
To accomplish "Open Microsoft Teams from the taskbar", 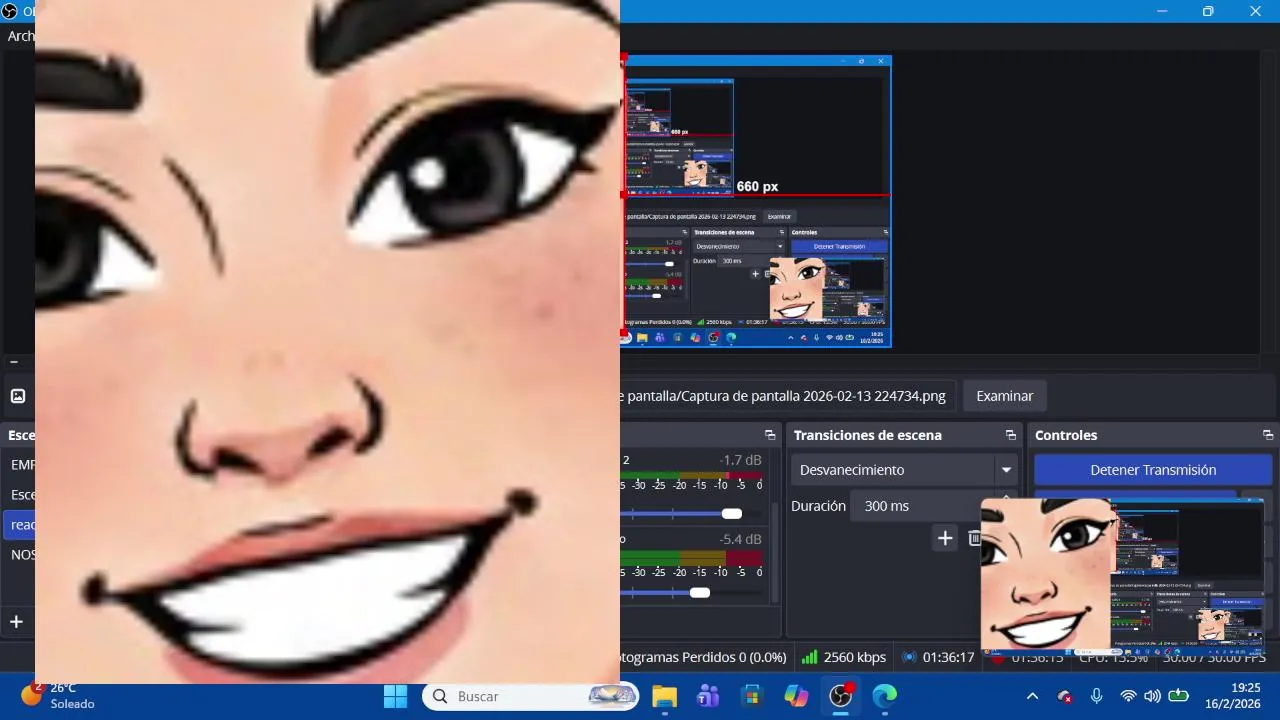I will (x=708, y=696).
